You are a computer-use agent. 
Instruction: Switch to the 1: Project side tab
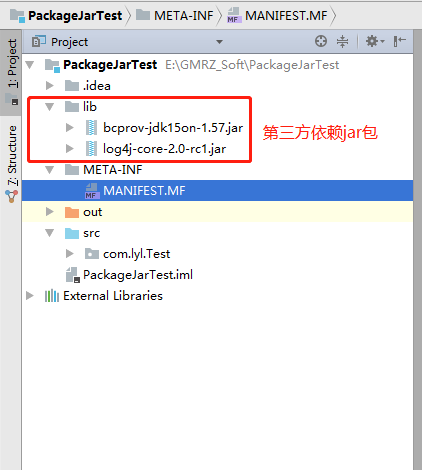click(x=12, y=72)
